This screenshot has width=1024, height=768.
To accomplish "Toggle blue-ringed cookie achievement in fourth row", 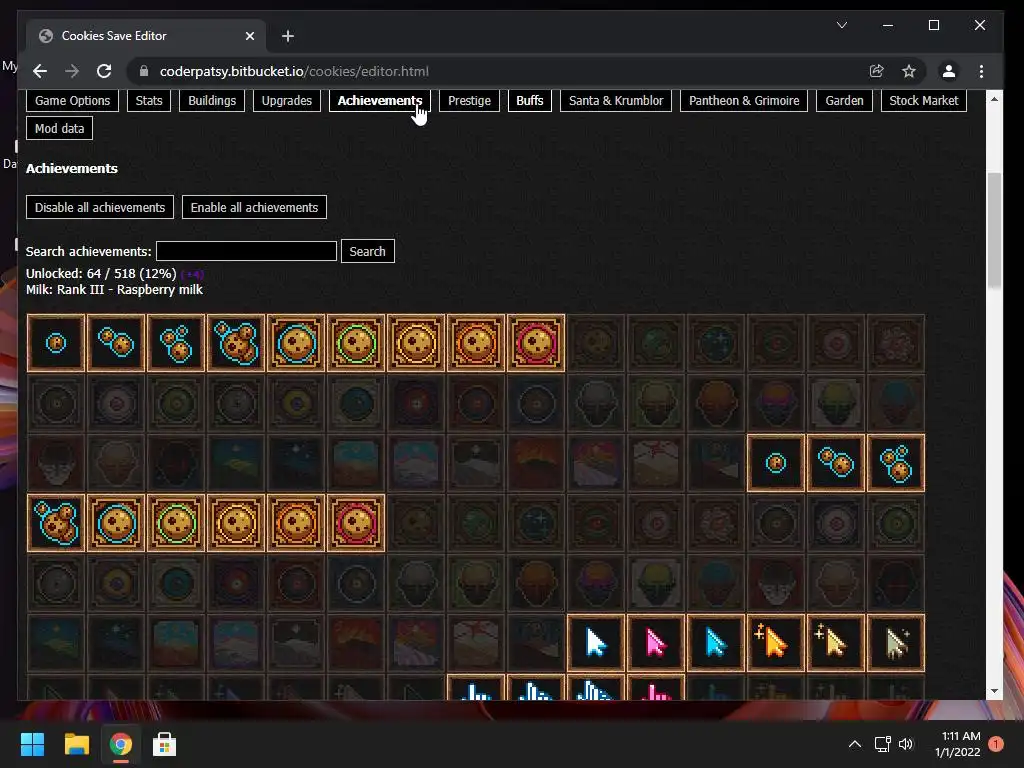I will coord(116,523).
